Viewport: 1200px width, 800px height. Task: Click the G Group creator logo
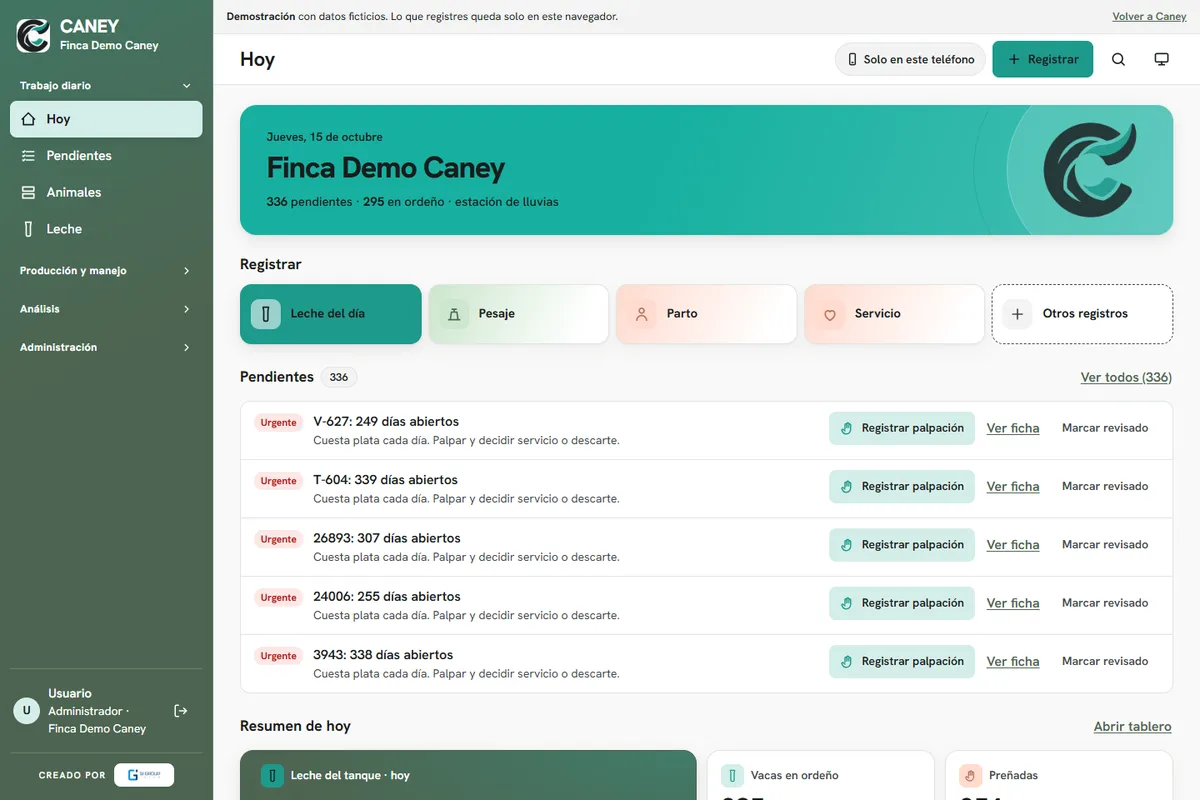click(x=144, y=775)
